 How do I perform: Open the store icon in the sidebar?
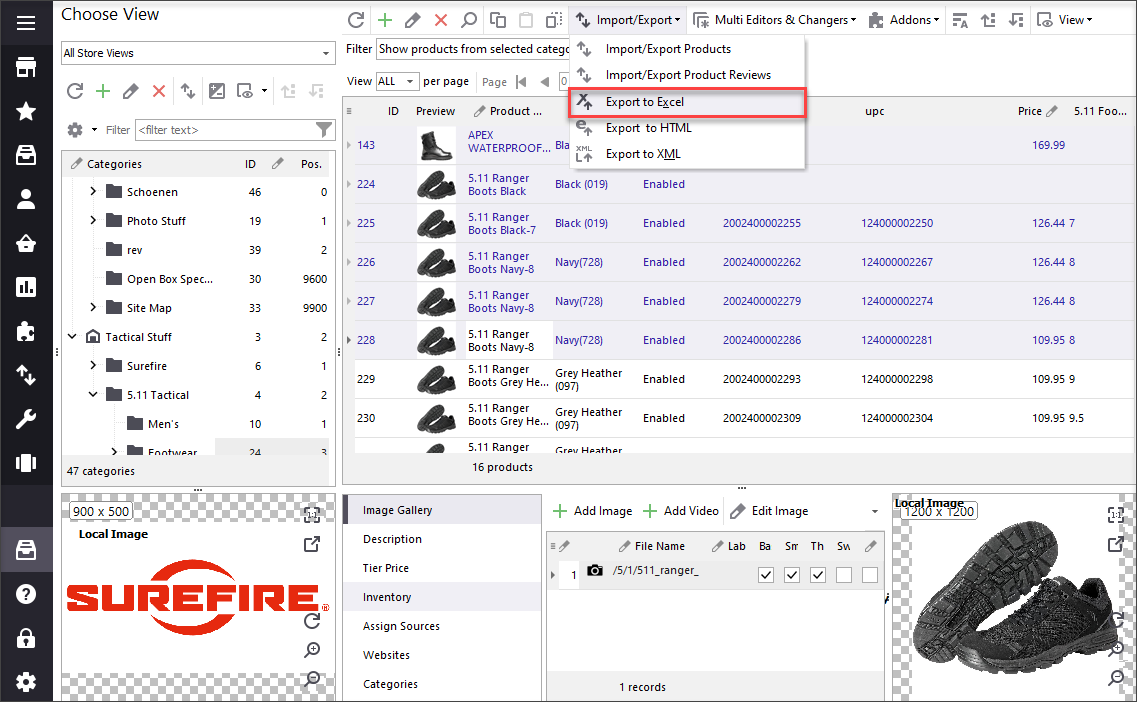coord(26,67)
